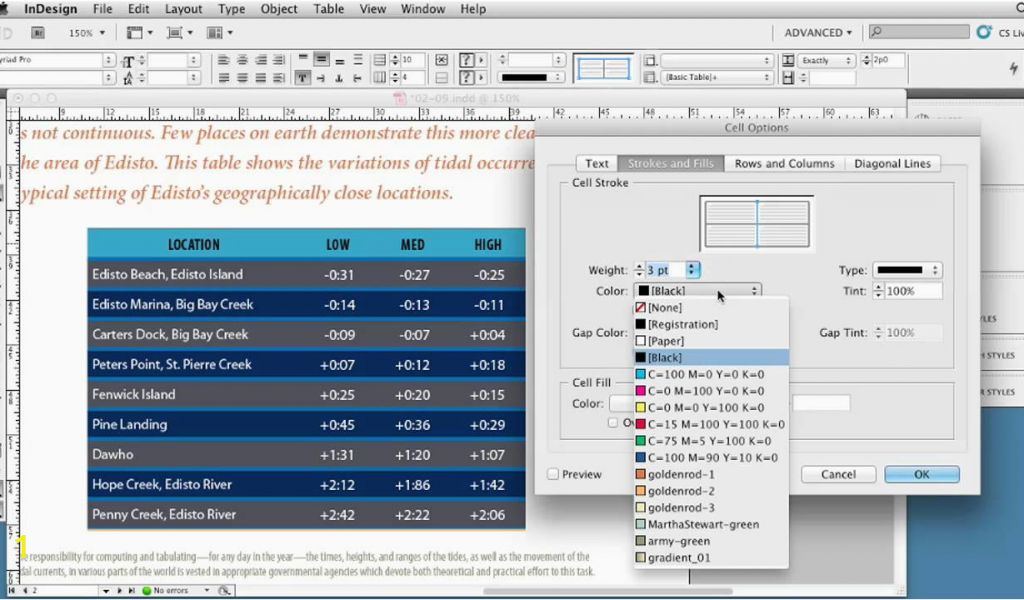Open the Arrange Documents icon menu
Image resolution: width=1024 pixels, height=600 pixels.
tap(219, 33)
